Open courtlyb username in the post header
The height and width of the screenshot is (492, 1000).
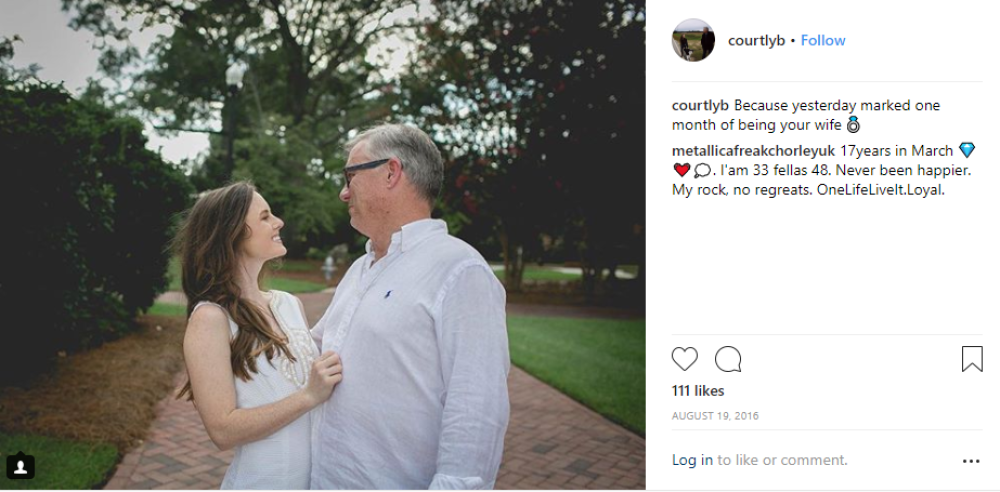[x=756, y=40]
